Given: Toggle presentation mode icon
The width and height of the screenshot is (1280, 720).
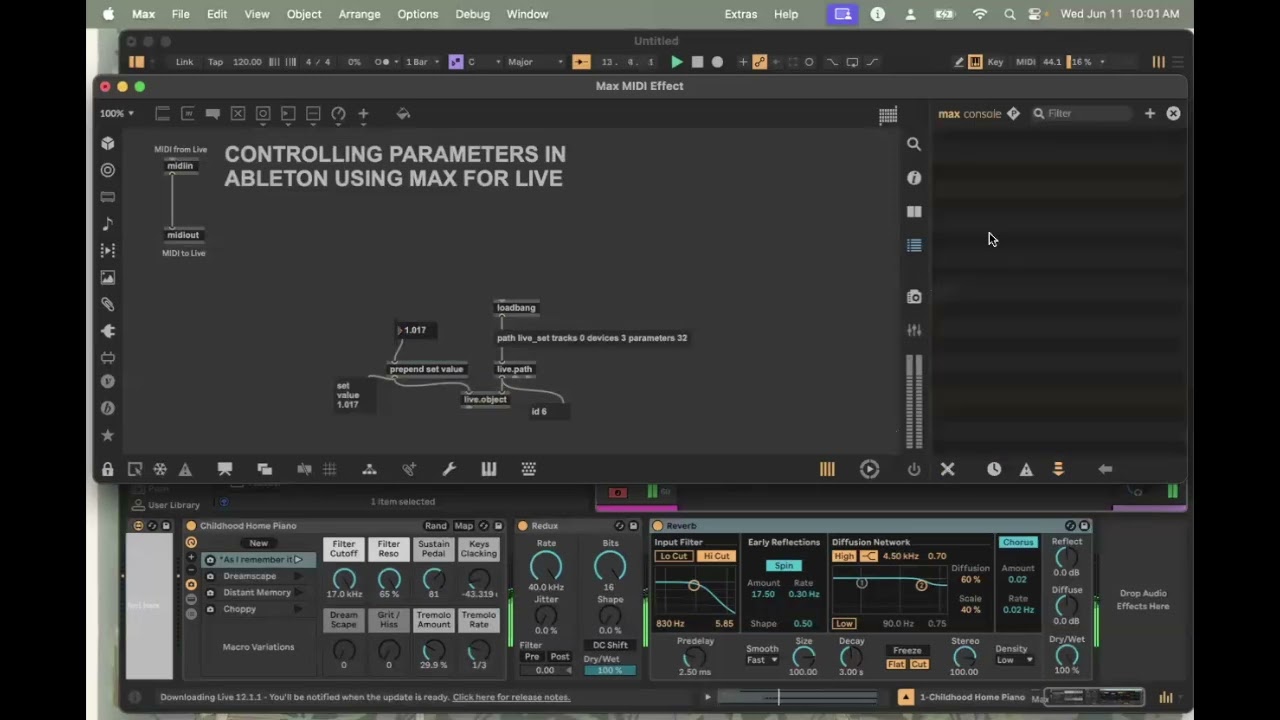Looking at the screenshot, I should (225, 469).
